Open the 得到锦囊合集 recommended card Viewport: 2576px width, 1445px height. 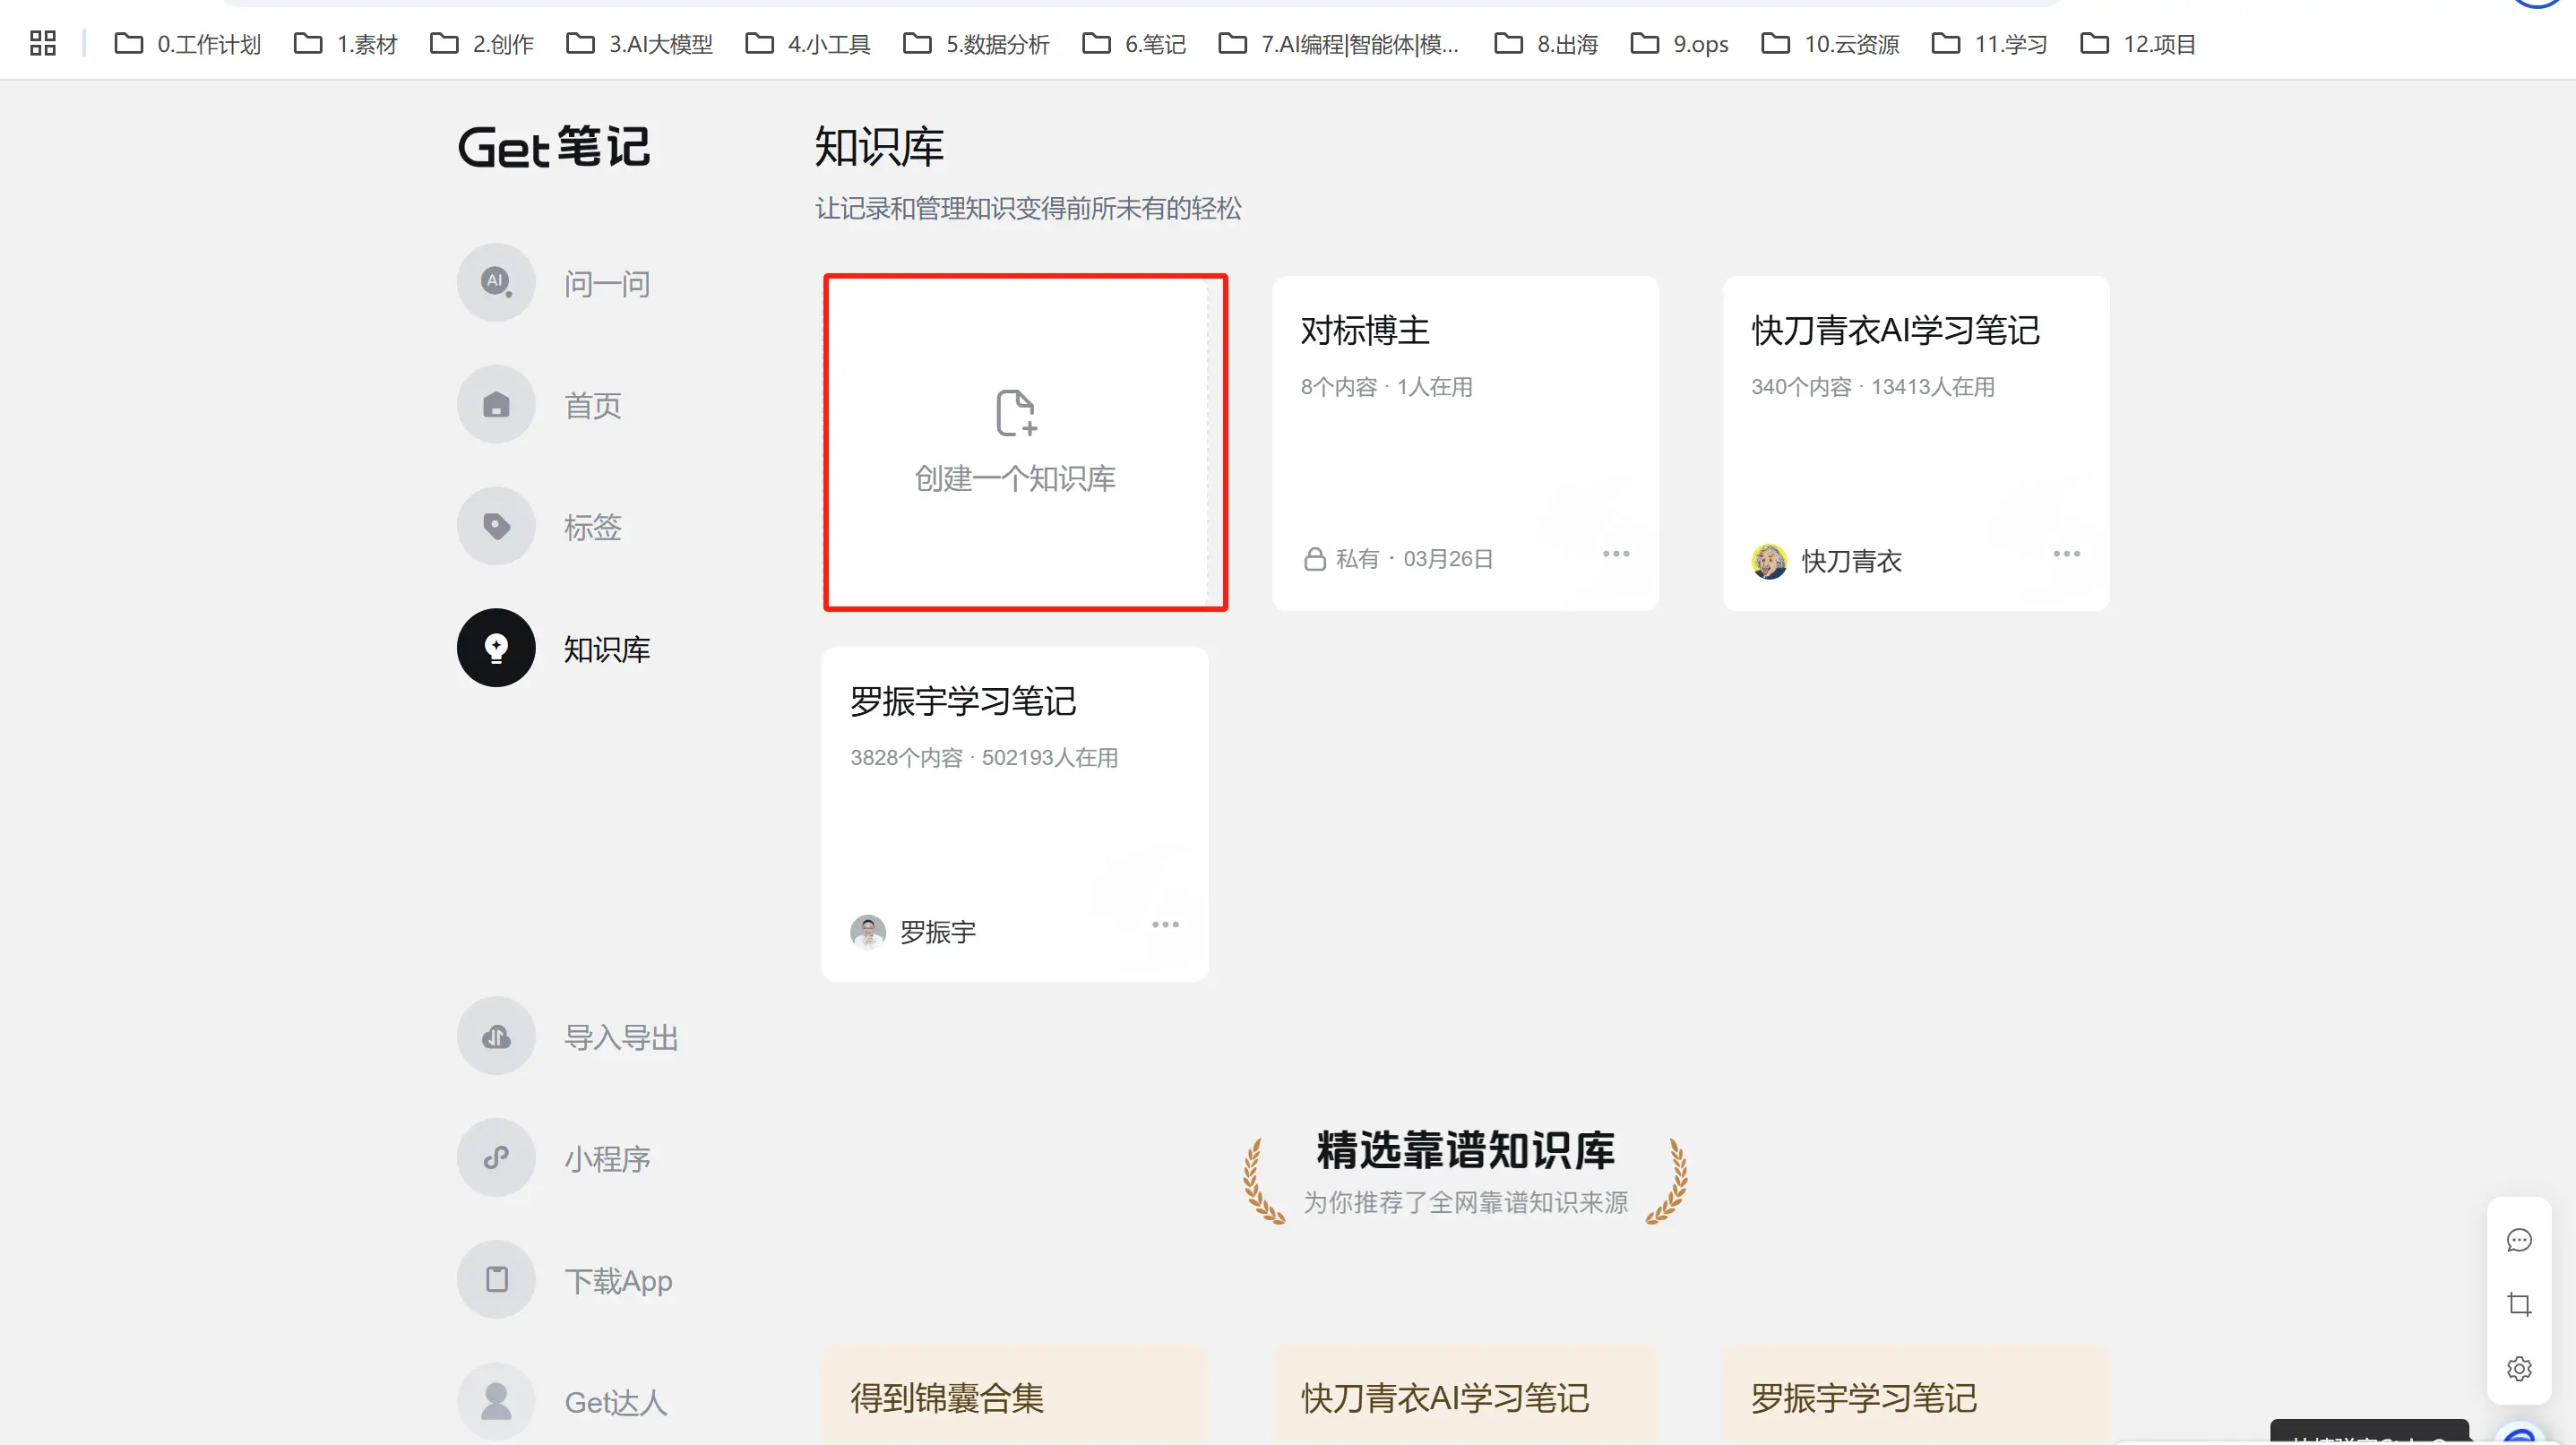pyautogui.click(x=1015, y=1395)
